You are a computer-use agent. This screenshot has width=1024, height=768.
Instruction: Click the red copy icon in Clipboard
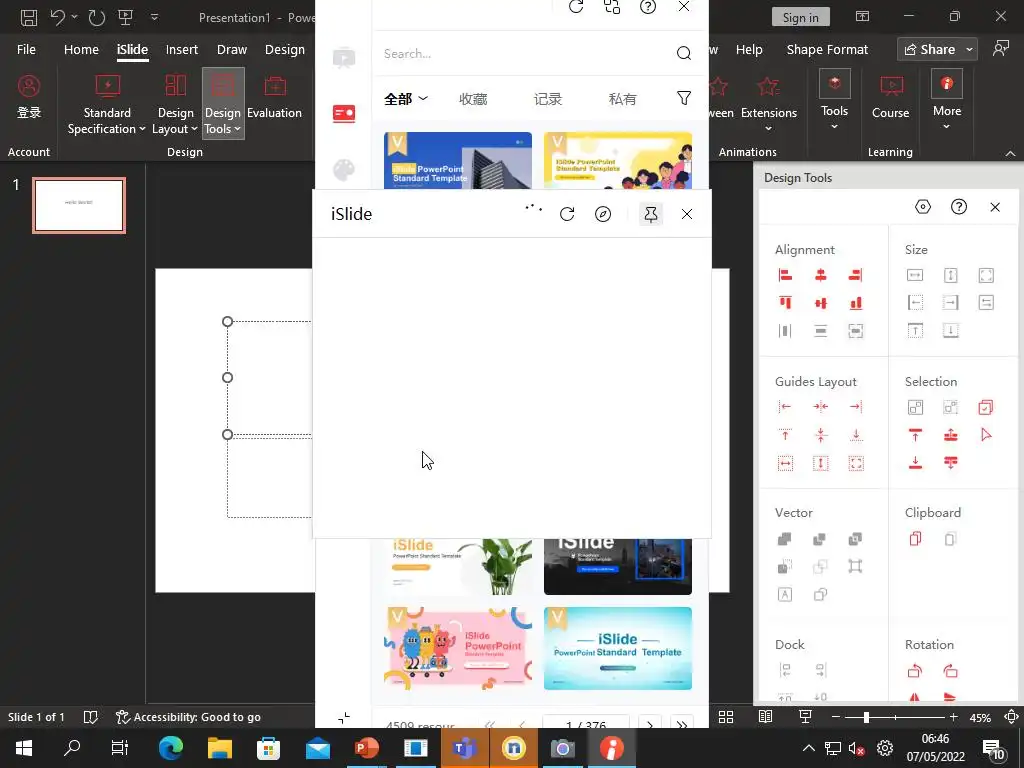(915, 539)
